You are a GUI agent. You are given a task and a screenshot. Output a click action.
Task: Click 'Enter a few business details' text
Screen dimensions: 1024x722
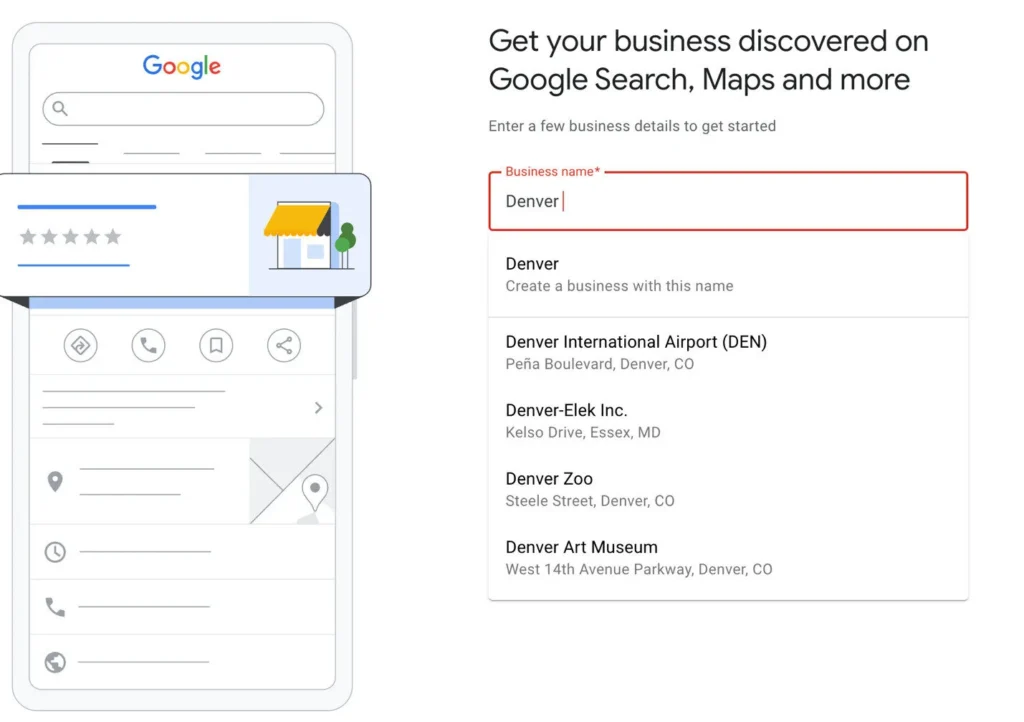point(632,126)
